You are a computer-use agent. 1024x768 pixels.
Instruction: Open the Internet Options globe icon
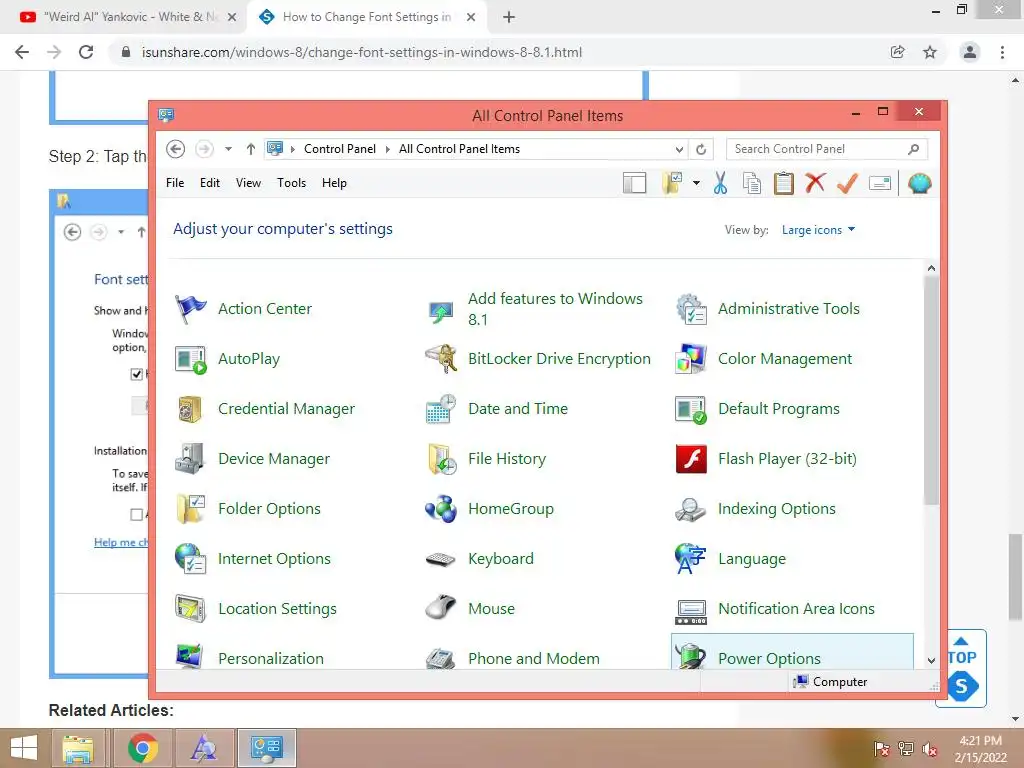[x=190, y=559]
